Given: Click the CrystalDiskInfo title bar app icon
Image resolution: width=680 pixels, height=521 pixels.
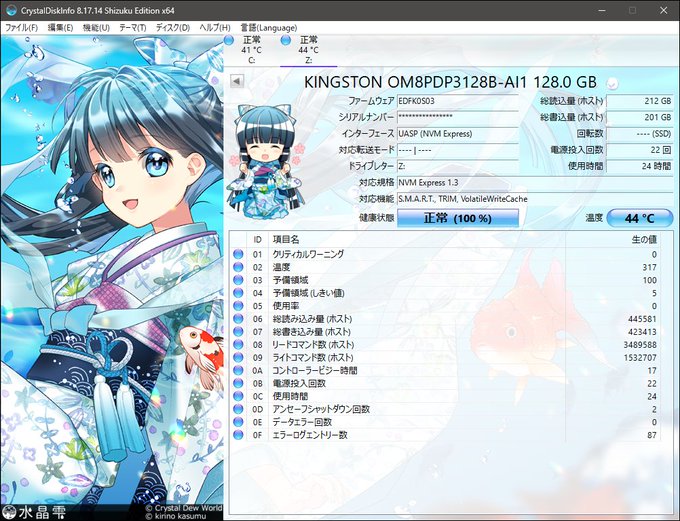Looking at the screenshot, I should (x=11, y=10).
